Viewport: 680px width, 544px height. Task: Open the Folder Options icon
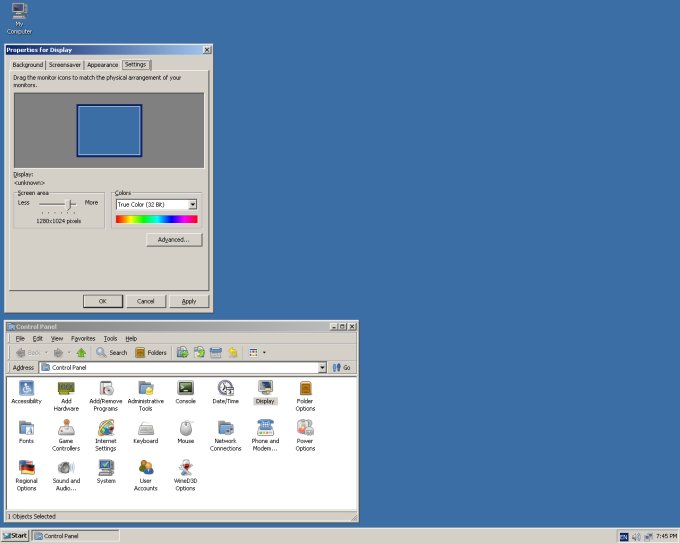[x=305, y=396]
